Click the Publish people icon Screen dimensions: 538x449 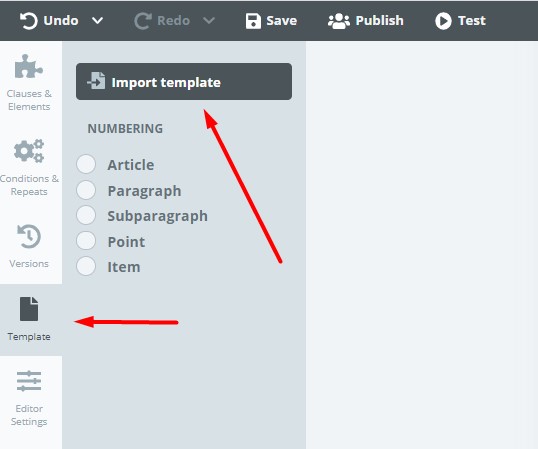(x=339, y=21)
